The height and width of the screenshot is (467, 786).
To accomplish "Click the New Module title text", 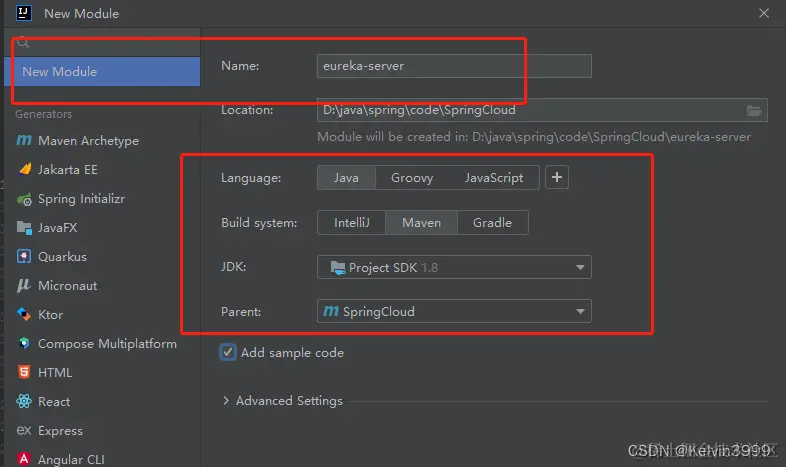I will pos(81,14).
